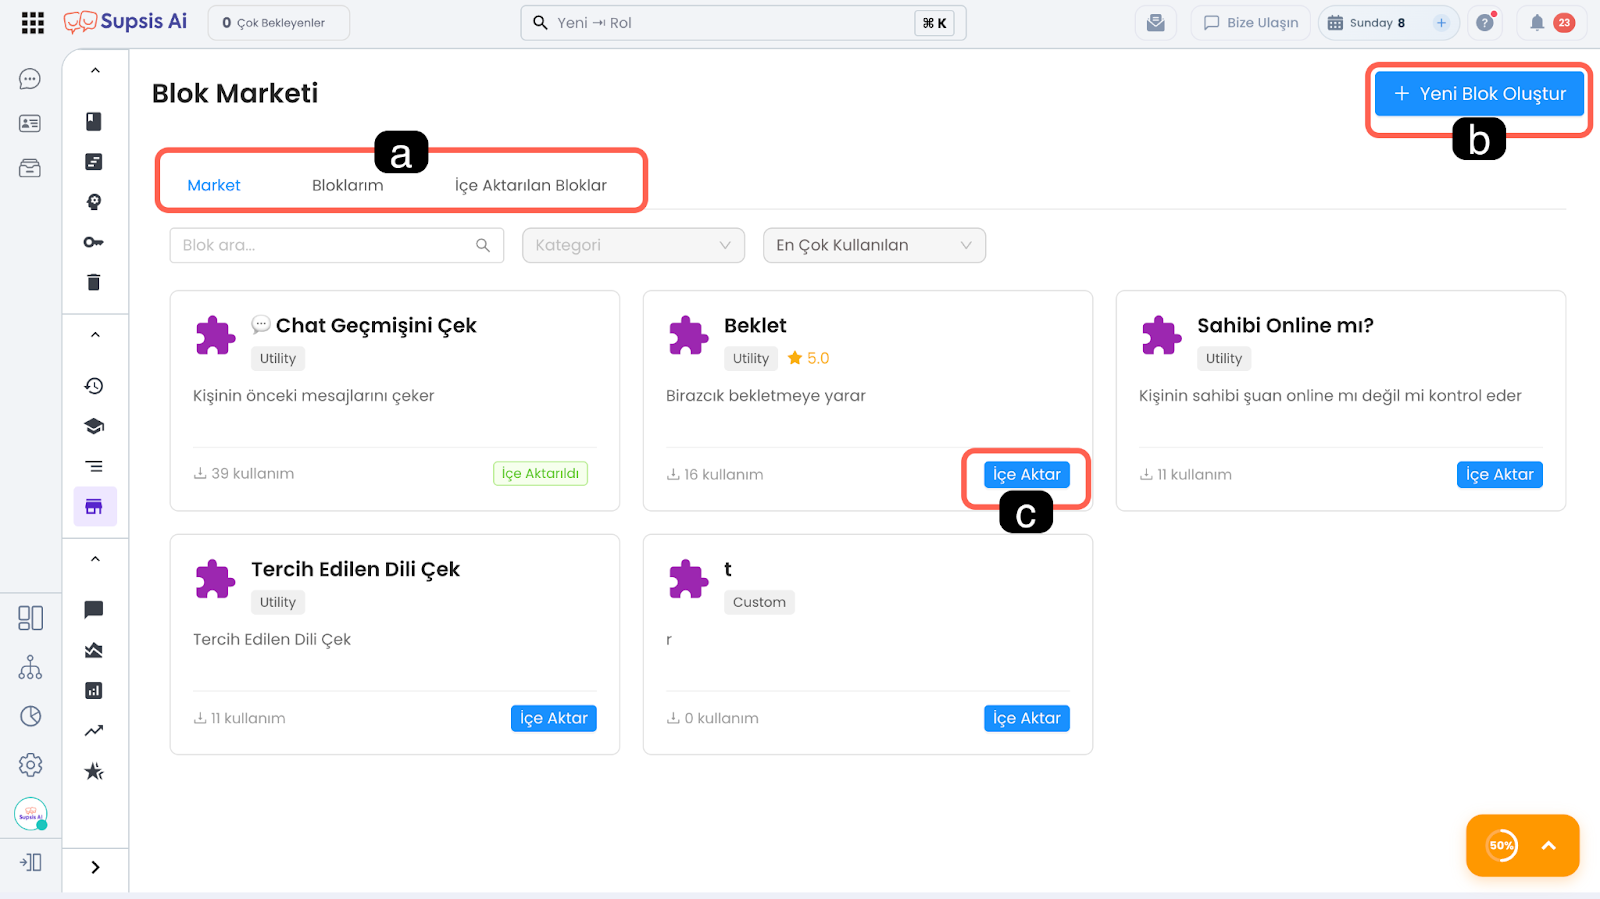The image size is (1600, 899).
Task: Import the Sahibi Online mı? block
Action: coord(1499,475)
